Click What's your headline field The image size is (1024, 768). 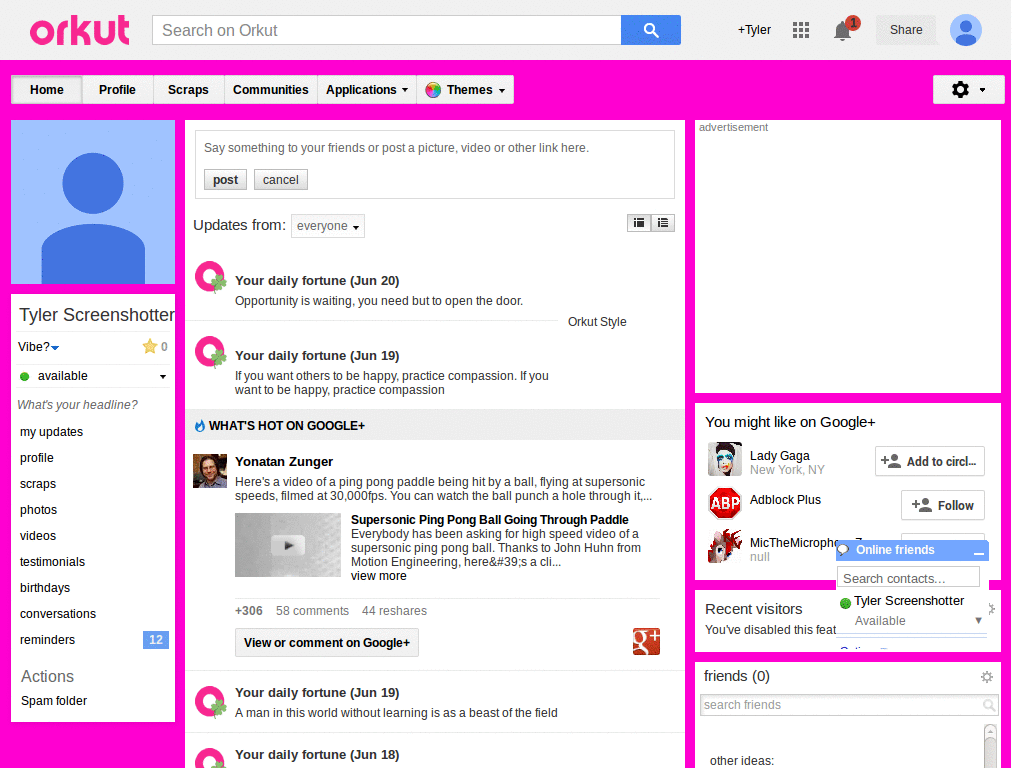coord(78,405)
